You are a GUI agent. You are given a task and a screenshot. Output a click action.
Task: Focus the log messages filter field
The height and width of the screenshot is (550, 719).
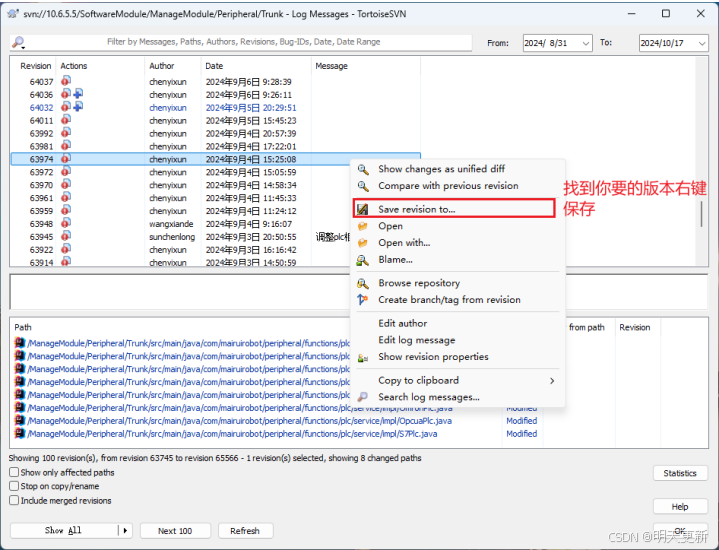pos(243,42)
